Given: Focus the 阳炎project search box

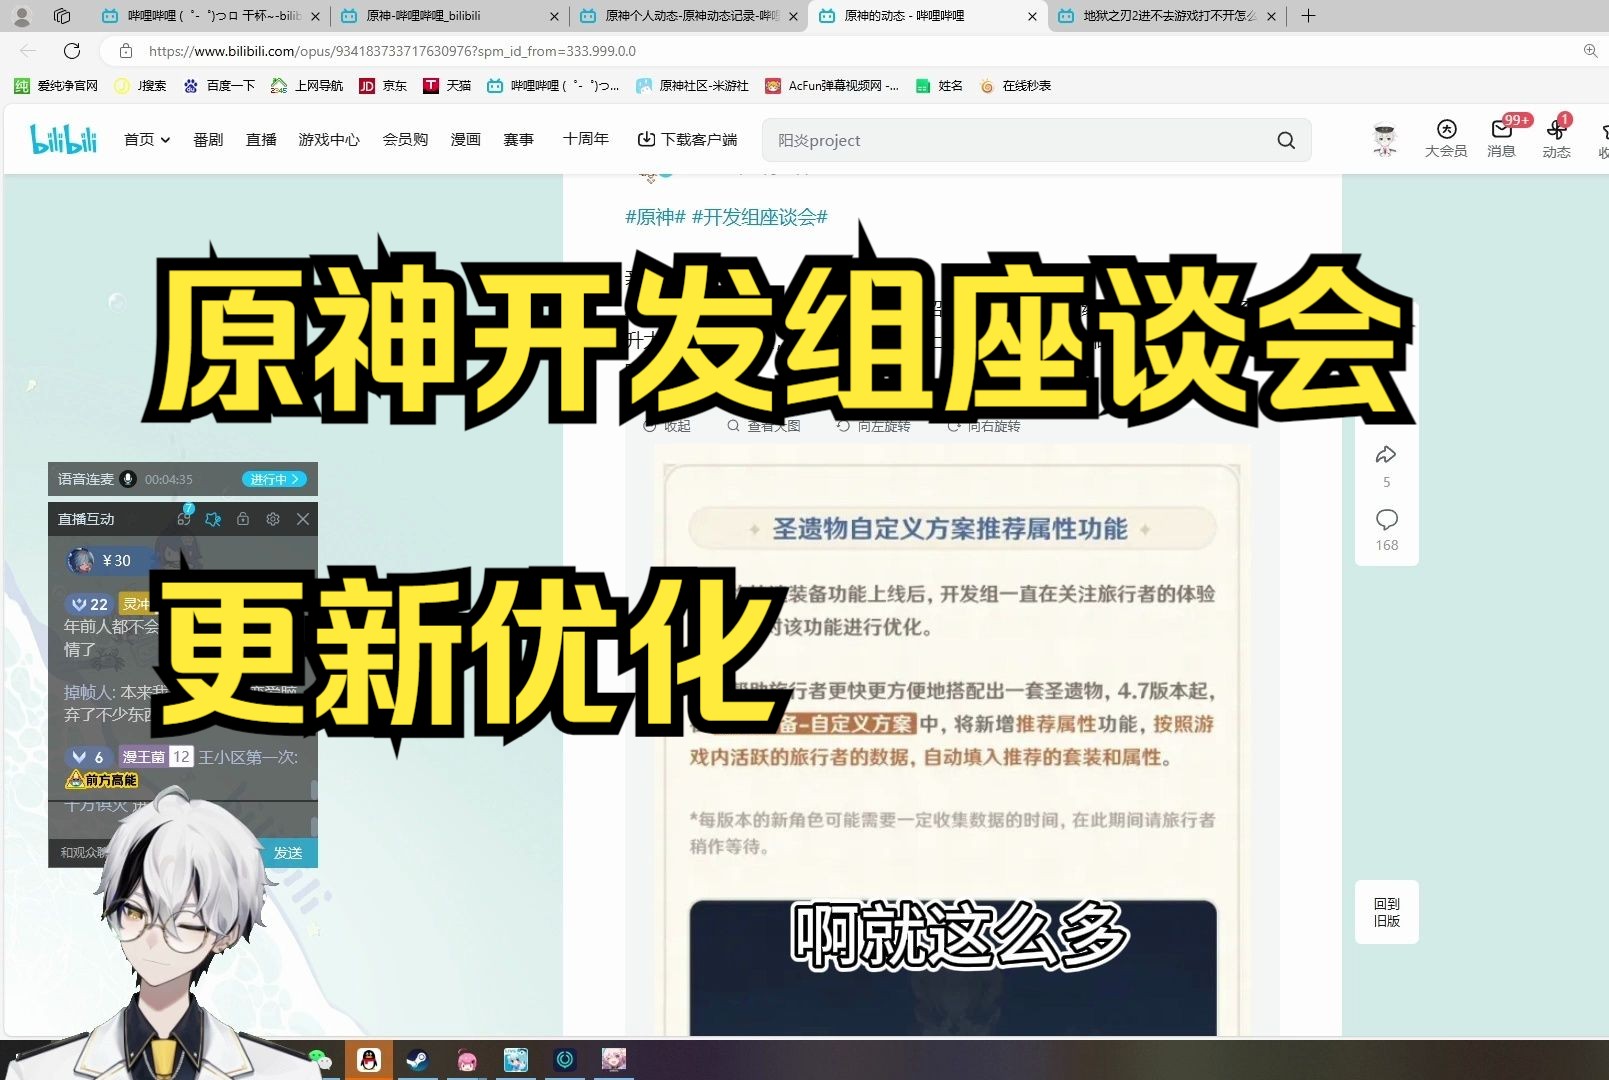Looking at the screenshot, I should click(x=1020, y=140).
